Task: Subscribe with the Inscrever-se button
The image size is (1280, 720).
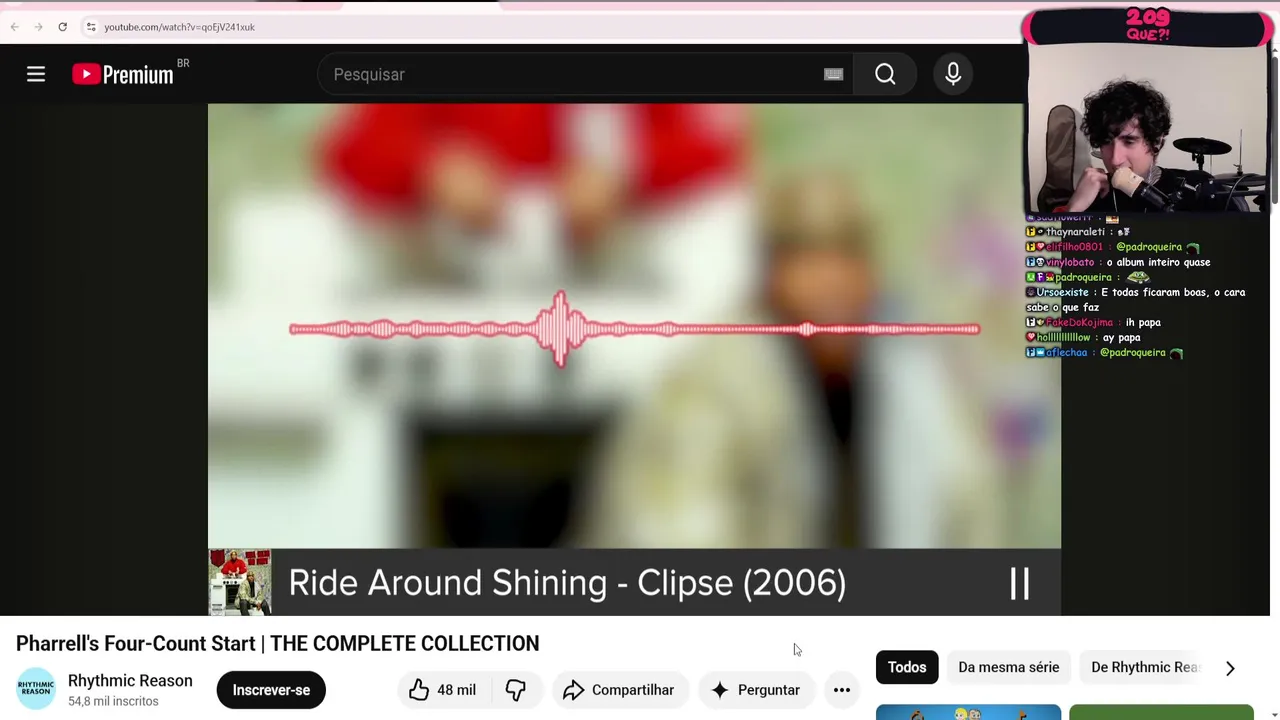Action: click(x=271, y=690)
